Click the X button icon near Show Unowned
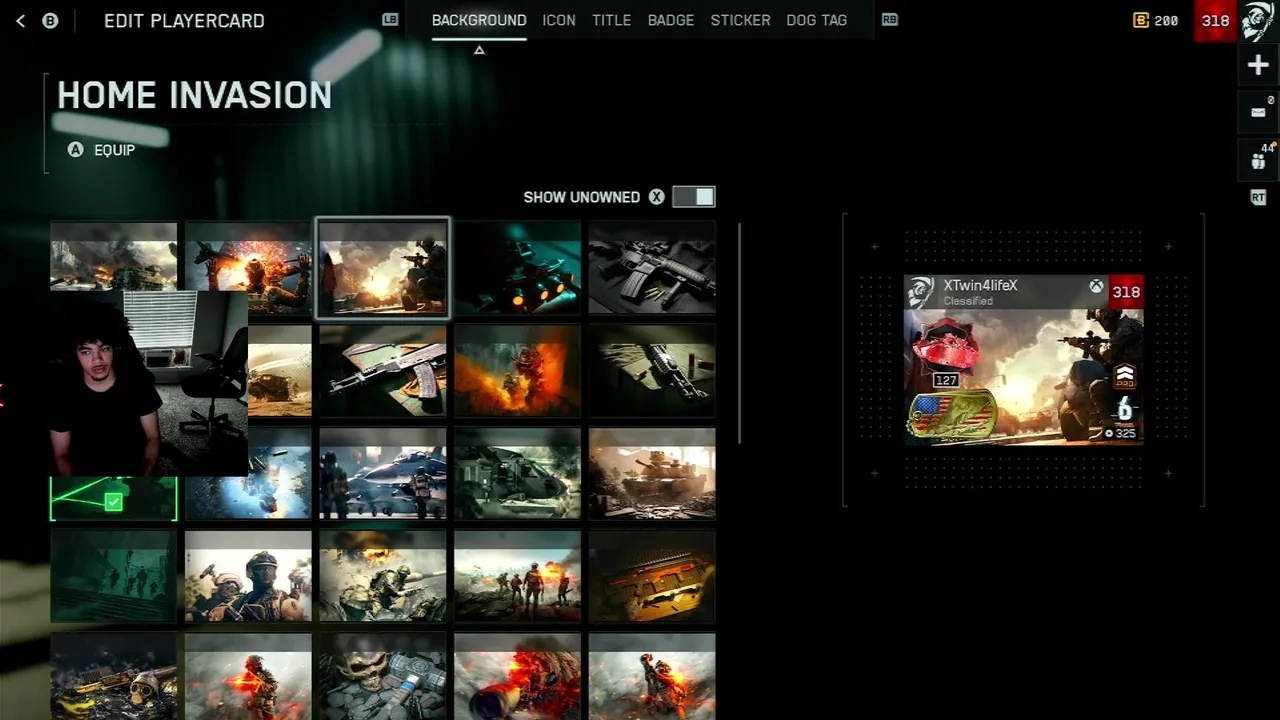The height and width of the screenshot is (720, 1280). point(656,197)
